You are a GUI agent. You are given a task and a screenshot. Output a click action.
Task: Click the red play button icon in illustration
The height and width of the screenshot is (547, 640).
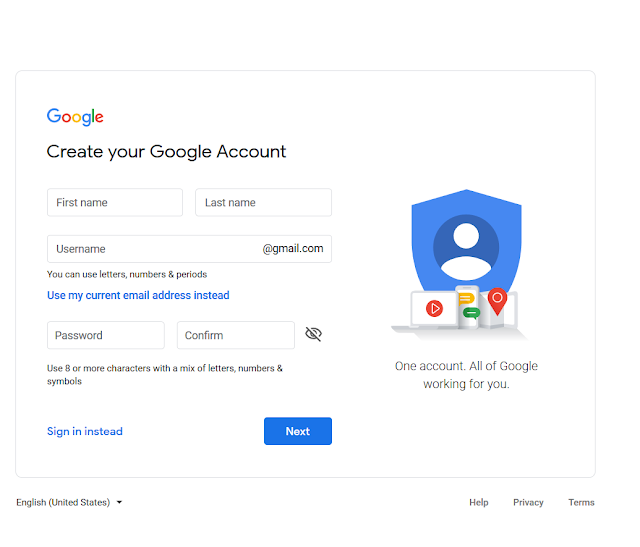point(434,308)
